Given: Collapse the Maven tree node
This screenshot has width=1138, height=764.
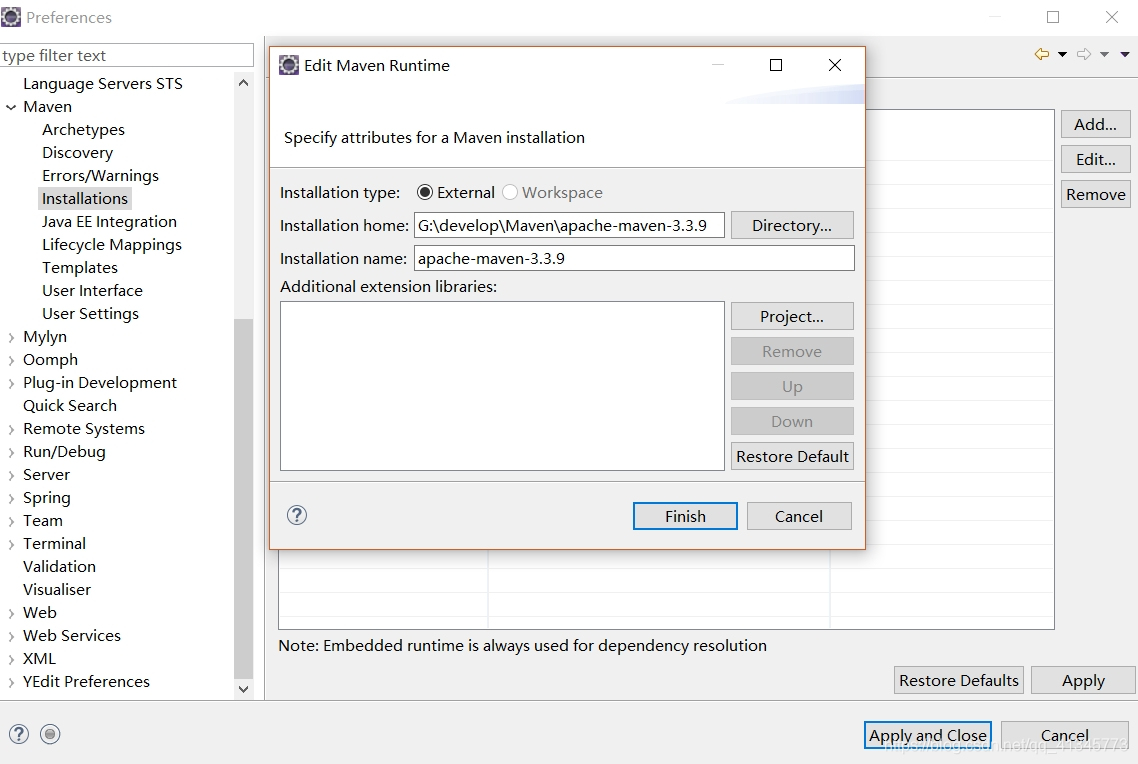Looking at the screenshot, I should click(x=11, y=107).
